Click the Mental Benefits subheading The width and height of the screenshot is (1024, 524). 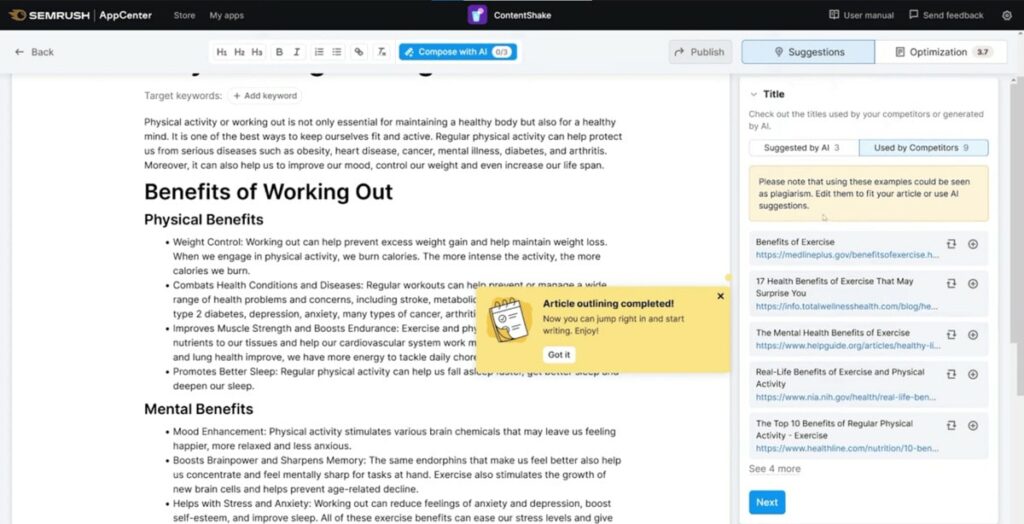pos(199,410)
